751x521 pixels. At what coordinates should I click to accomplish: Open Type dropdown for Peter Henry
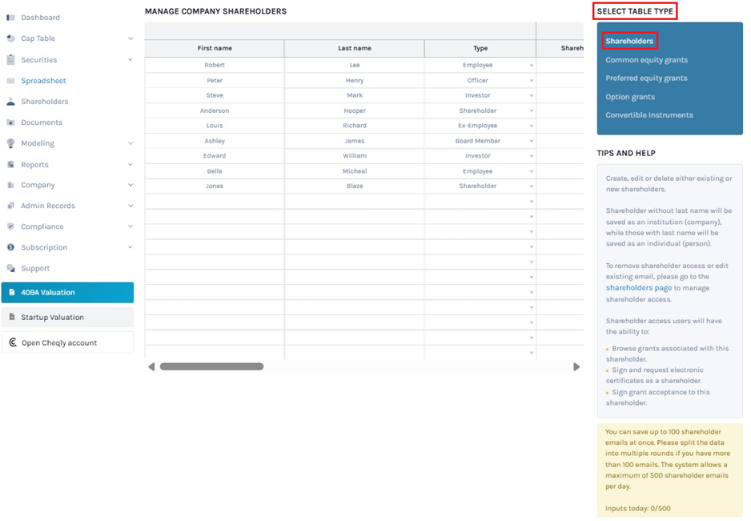tap(531, 81)
